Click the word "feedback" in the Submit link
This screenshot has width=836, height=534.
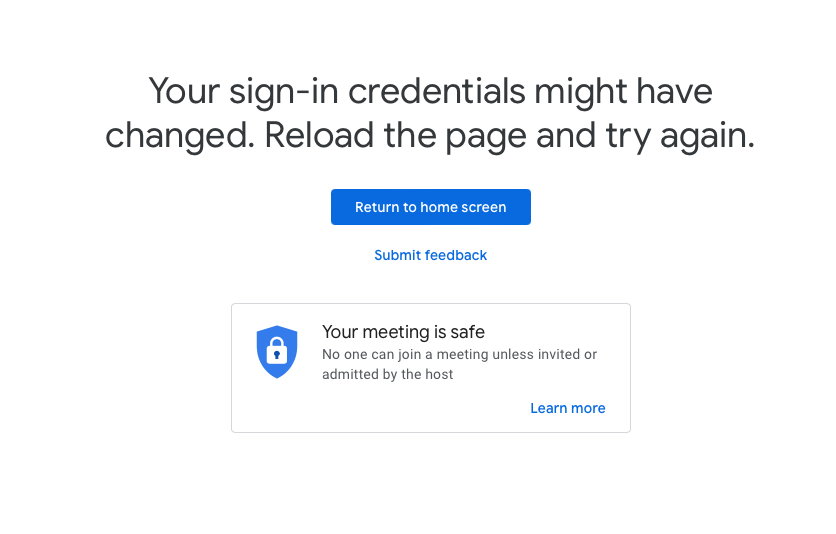point(455,255)
